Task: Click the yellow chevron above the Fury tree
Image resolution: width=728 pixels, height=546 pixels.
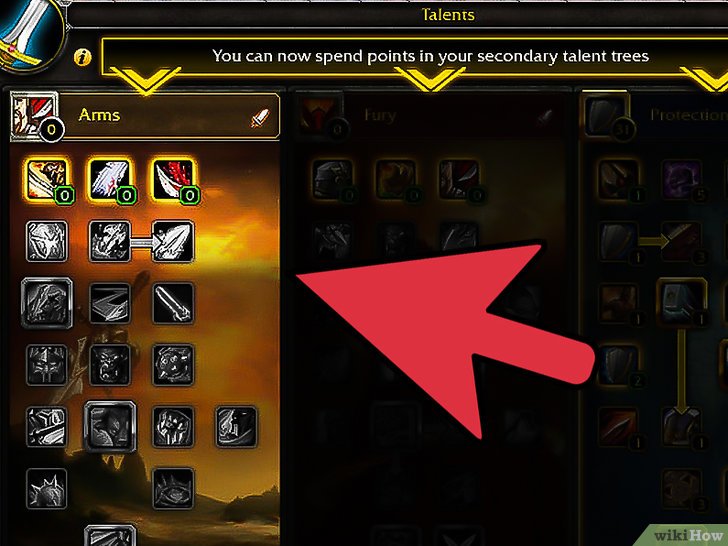Action: 430,79
